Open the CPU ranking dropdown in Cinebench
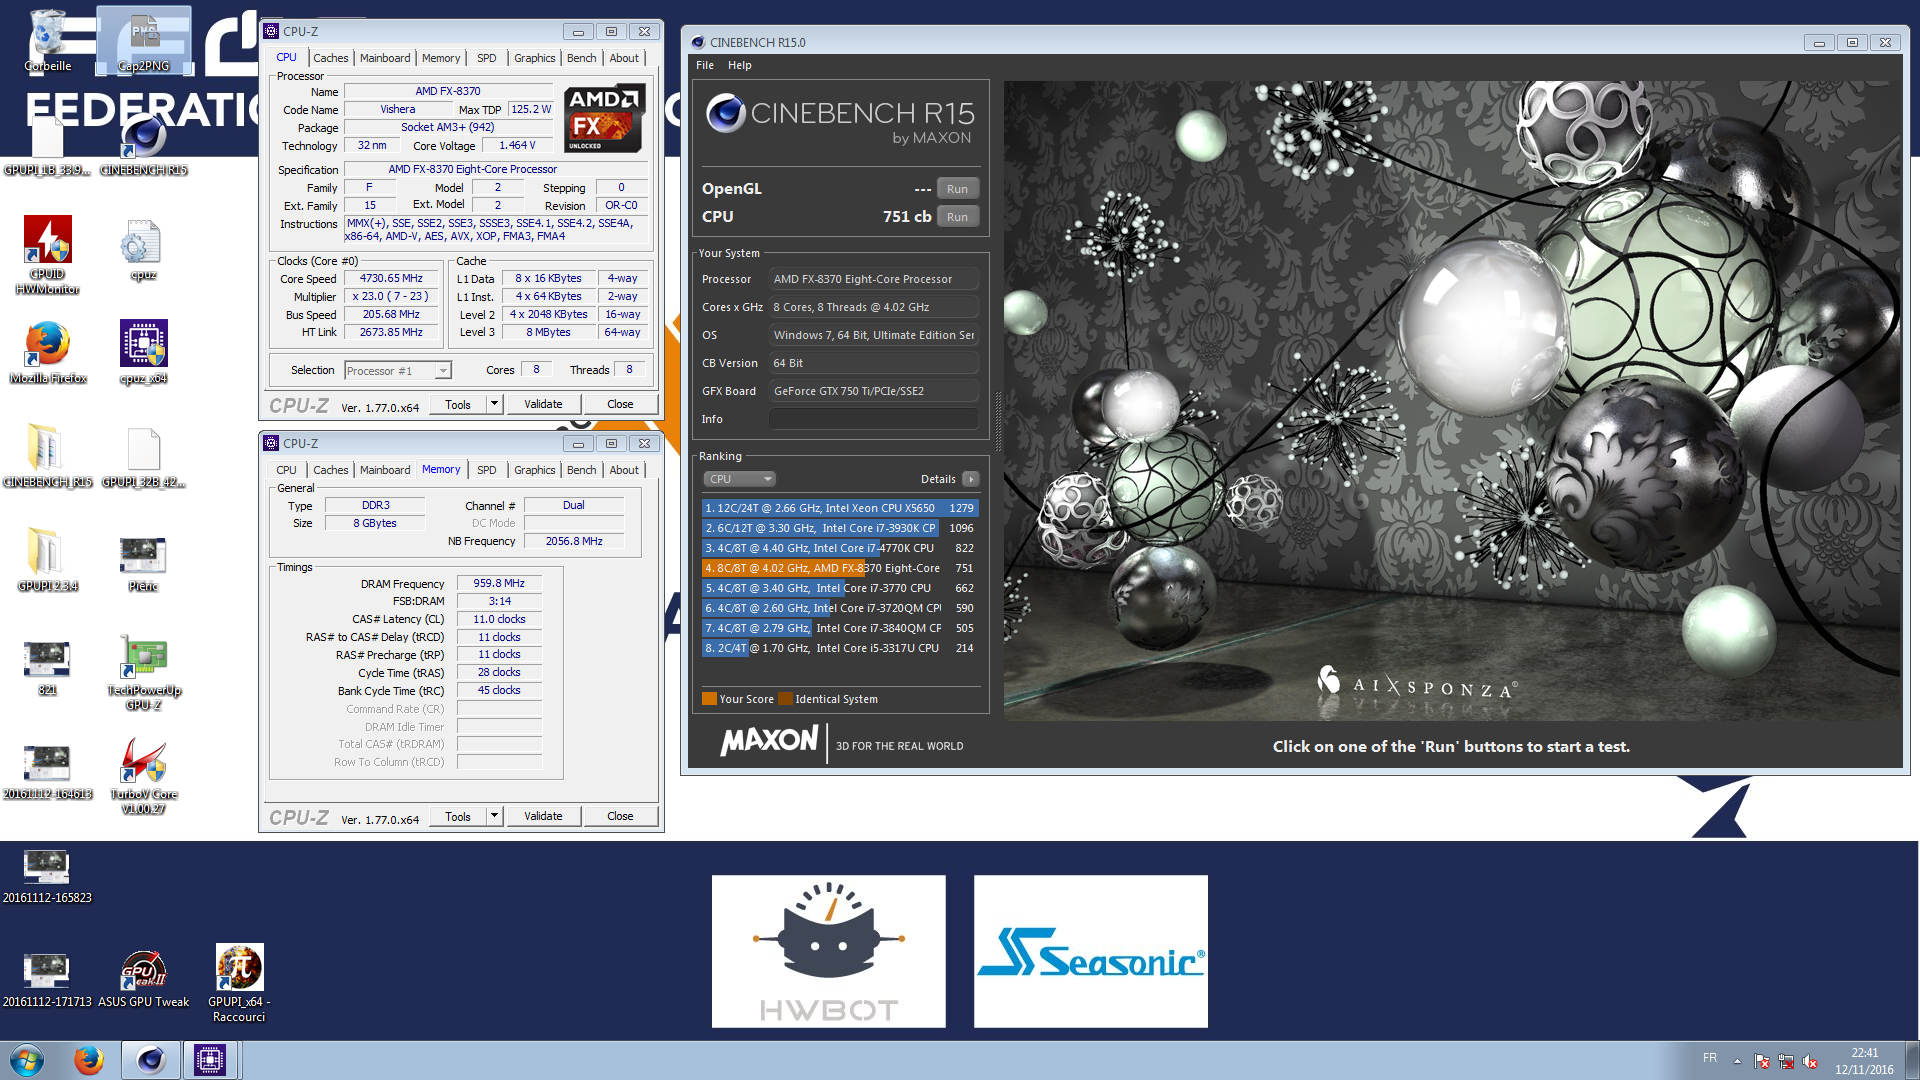The height and width of the screenshot is (1080, 1920). [x=739, y=479]
